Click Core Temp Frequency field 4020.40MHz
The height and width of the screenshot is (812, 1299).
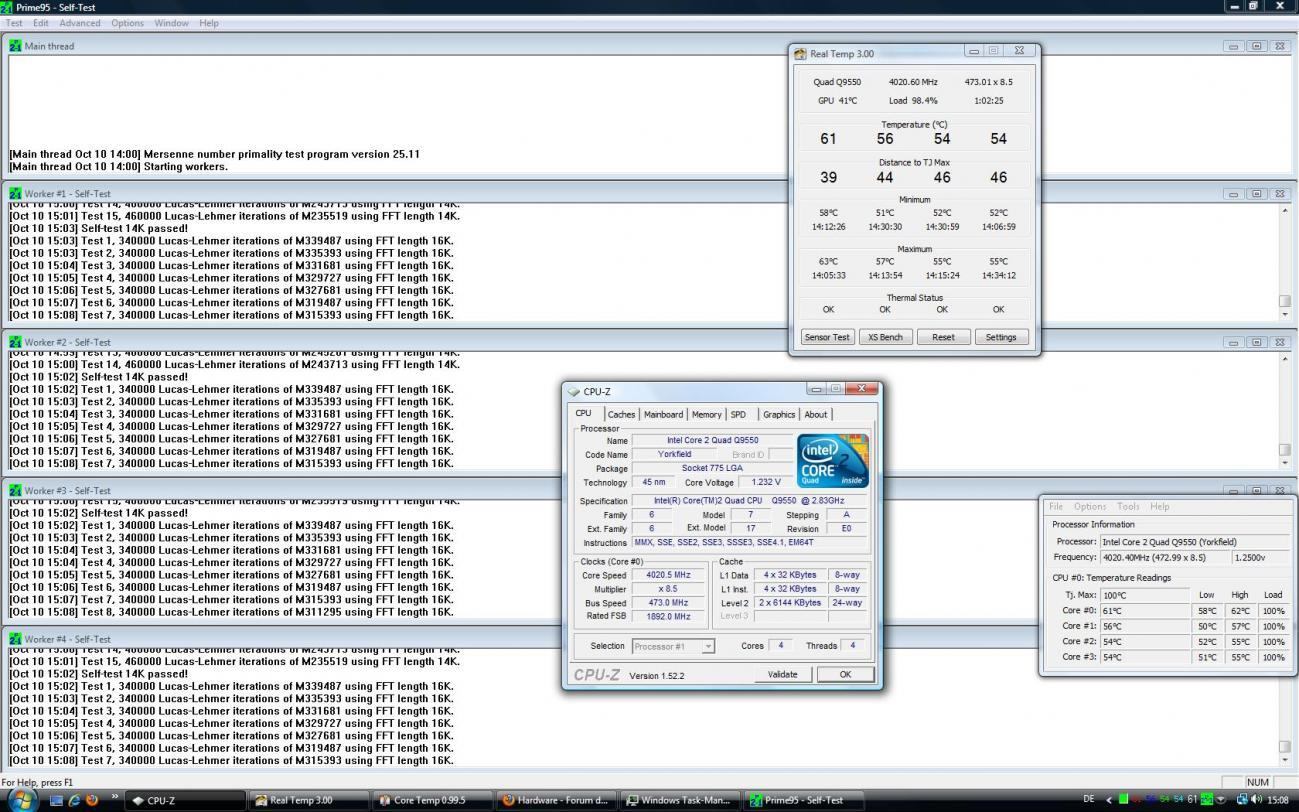click(x=1165, y=558)
